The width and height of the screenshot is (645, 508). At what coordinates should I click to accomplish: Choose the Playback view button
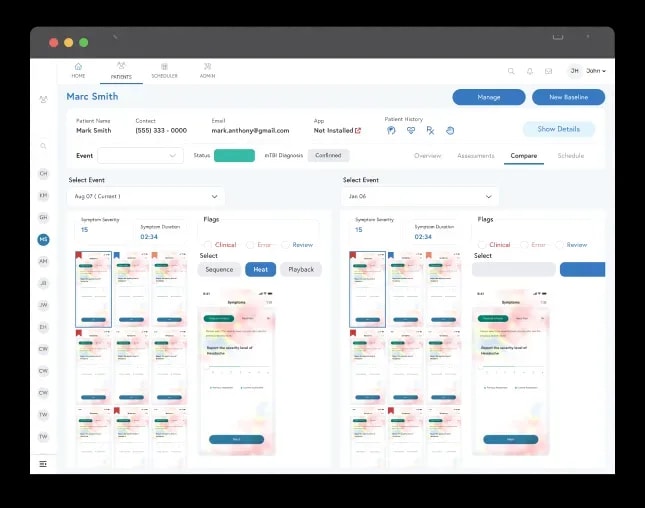click(301, 269)
